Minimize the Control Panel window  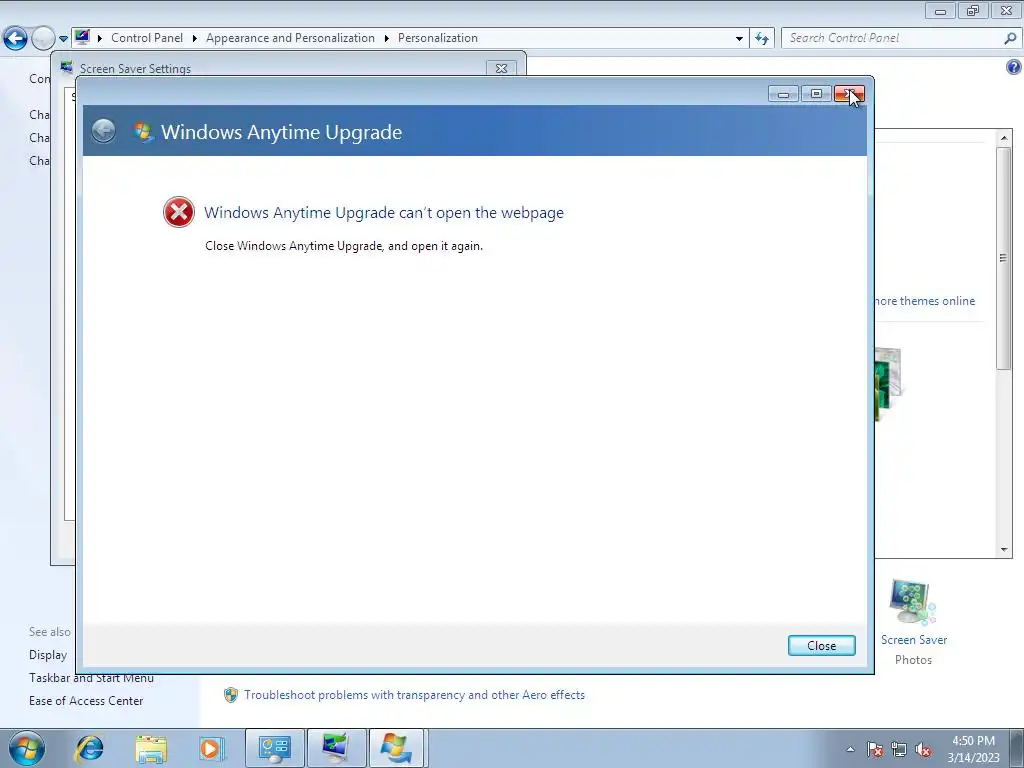940,10
